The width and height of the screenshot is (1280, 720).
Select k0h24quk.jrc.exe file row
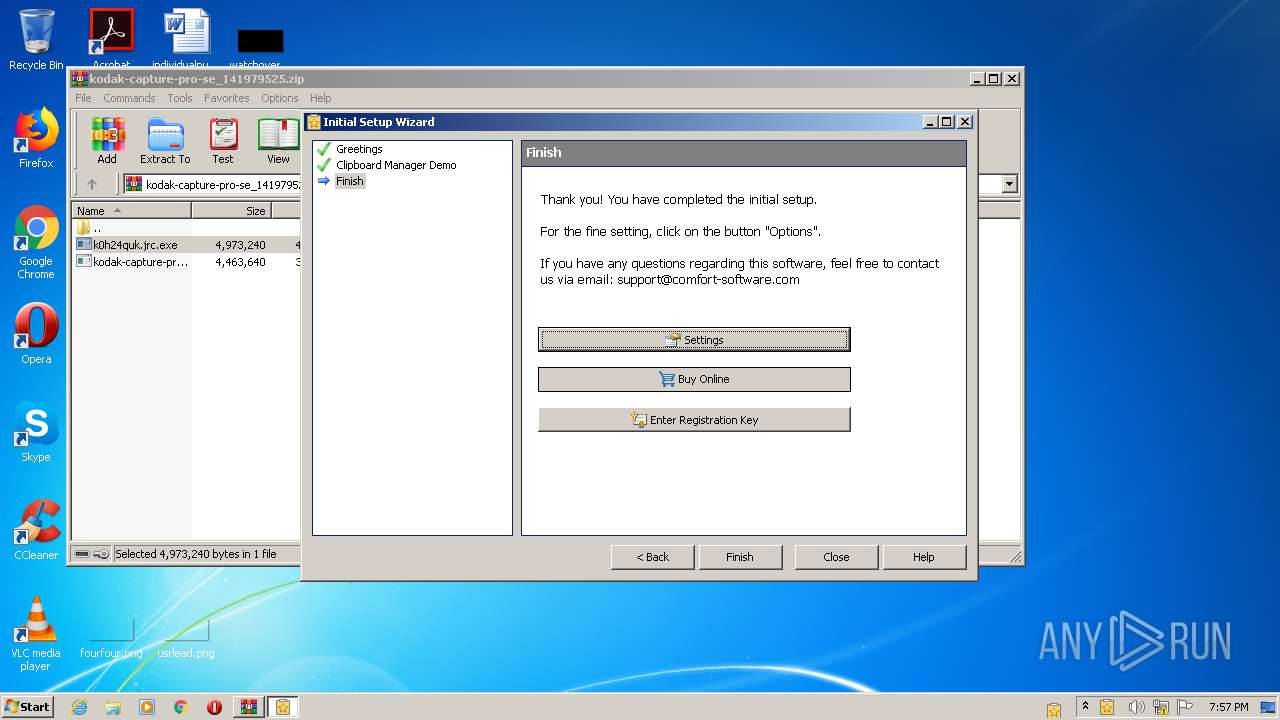click(x=186, y=245)
